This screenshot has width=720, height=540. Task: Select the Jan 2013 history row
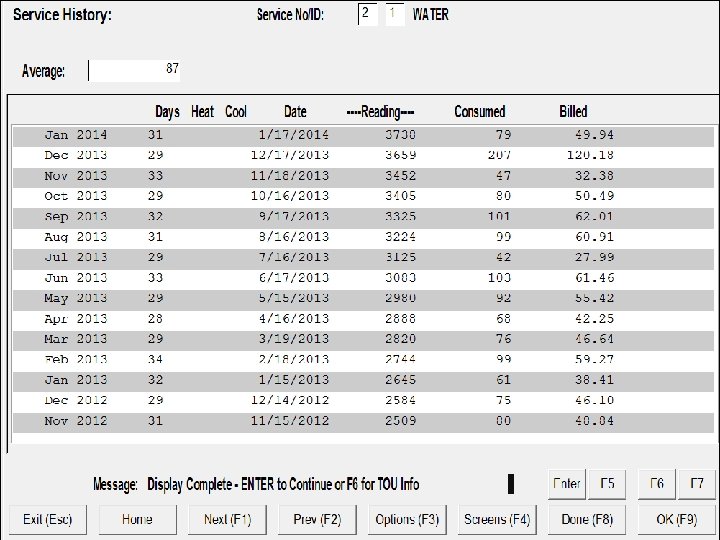[363, 381]
